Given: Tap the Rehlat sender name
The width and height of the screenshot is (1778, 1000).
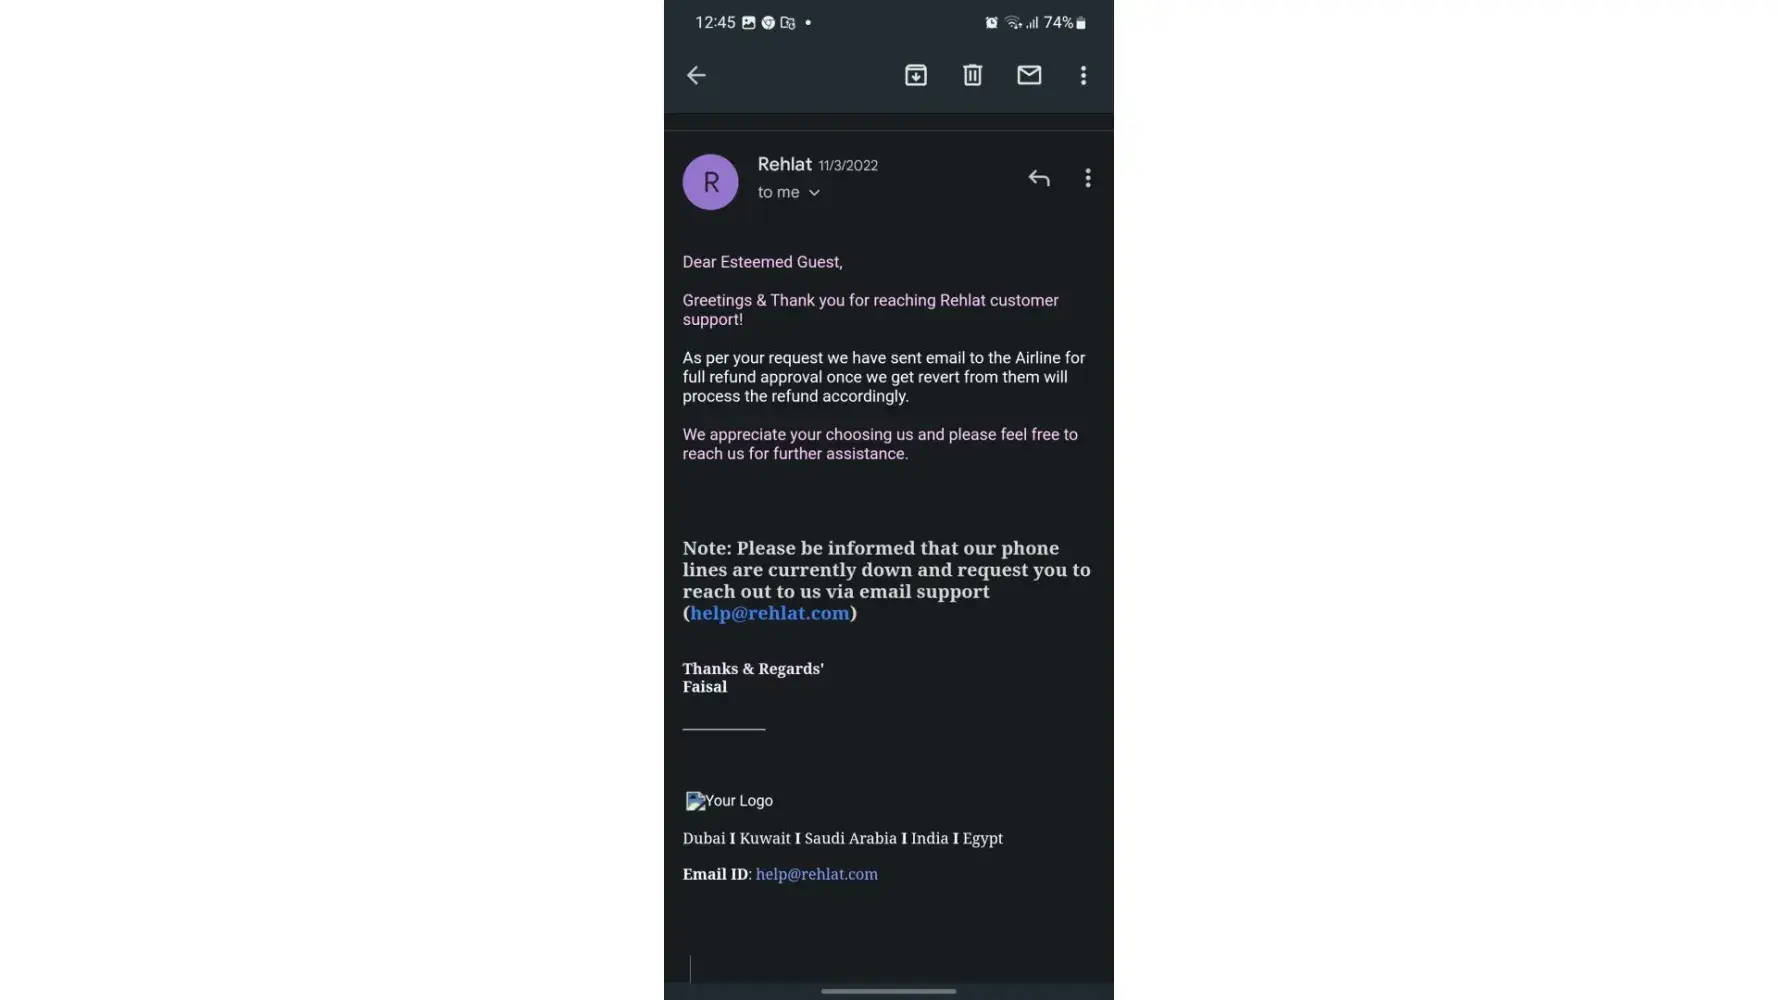Looking at the screenshot, I should click(784, 164).
